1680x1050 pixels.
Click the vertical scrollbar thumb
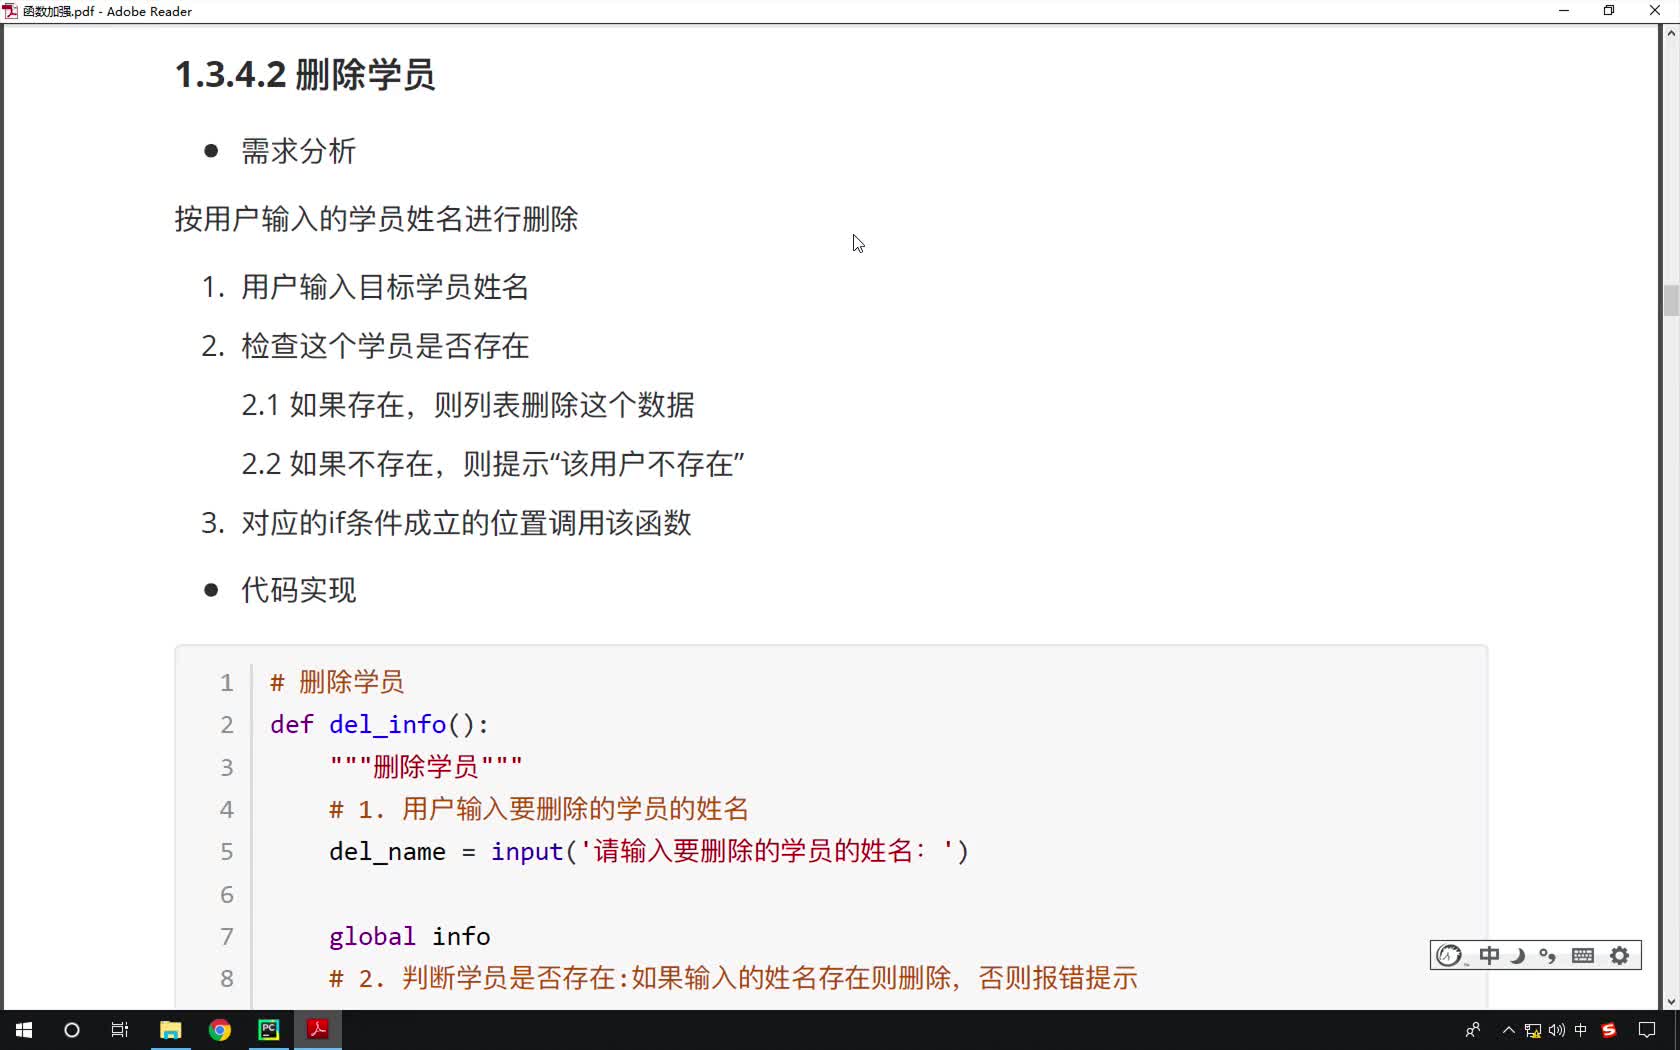point(1671,300)
